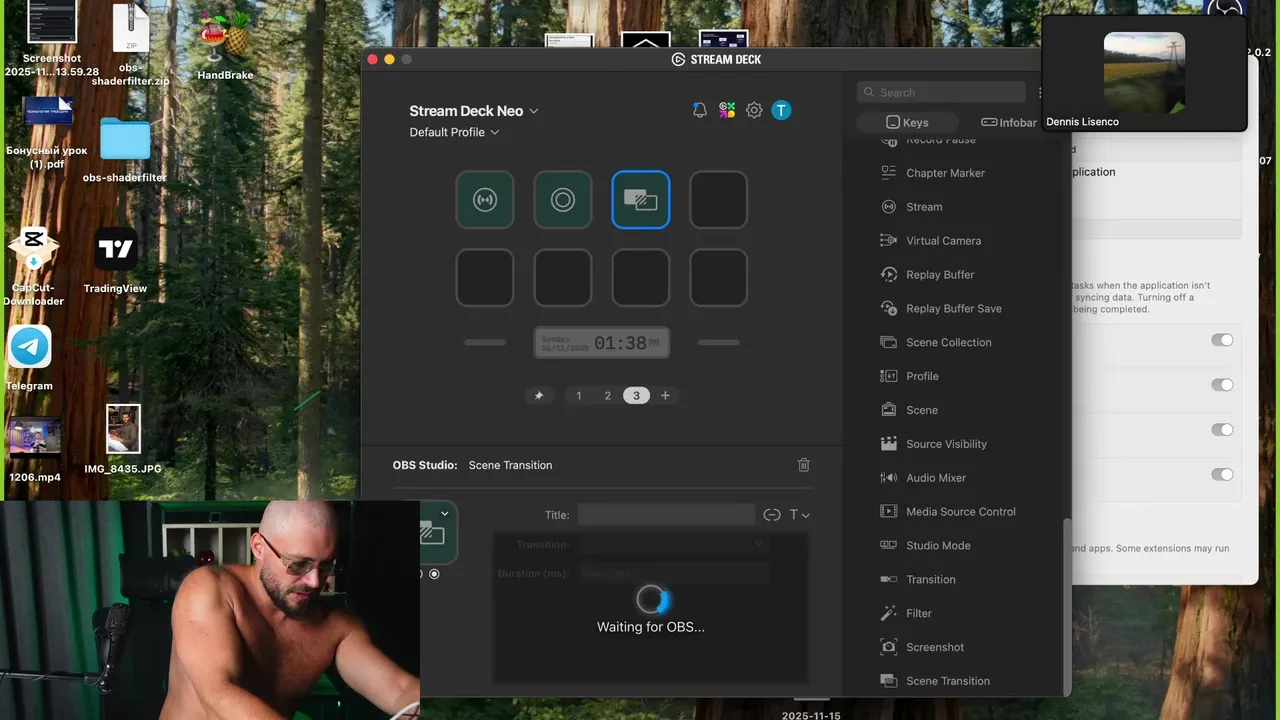The width and height of the screenshot is (1280, 720).
Task: Click the Replay Buffer action icon
Action: tap(888, 275)
